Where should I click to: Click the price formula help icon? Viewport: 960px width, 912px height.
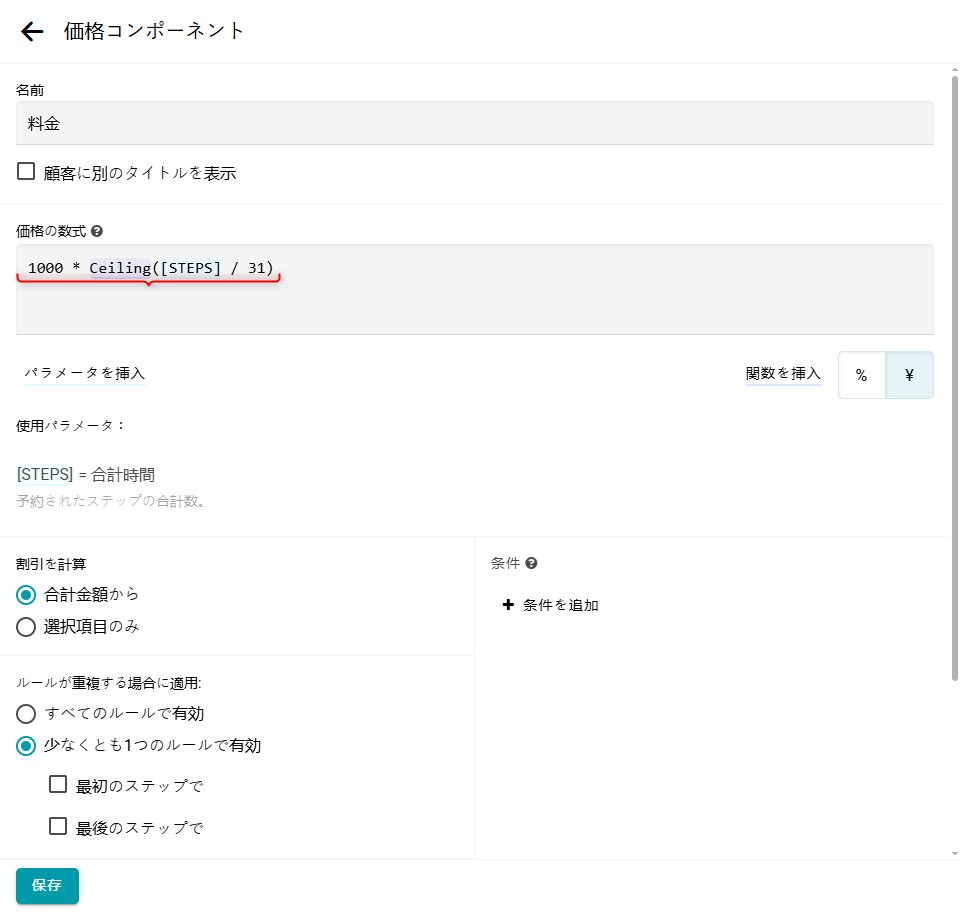pyautogui.click(x=97, y=231)
